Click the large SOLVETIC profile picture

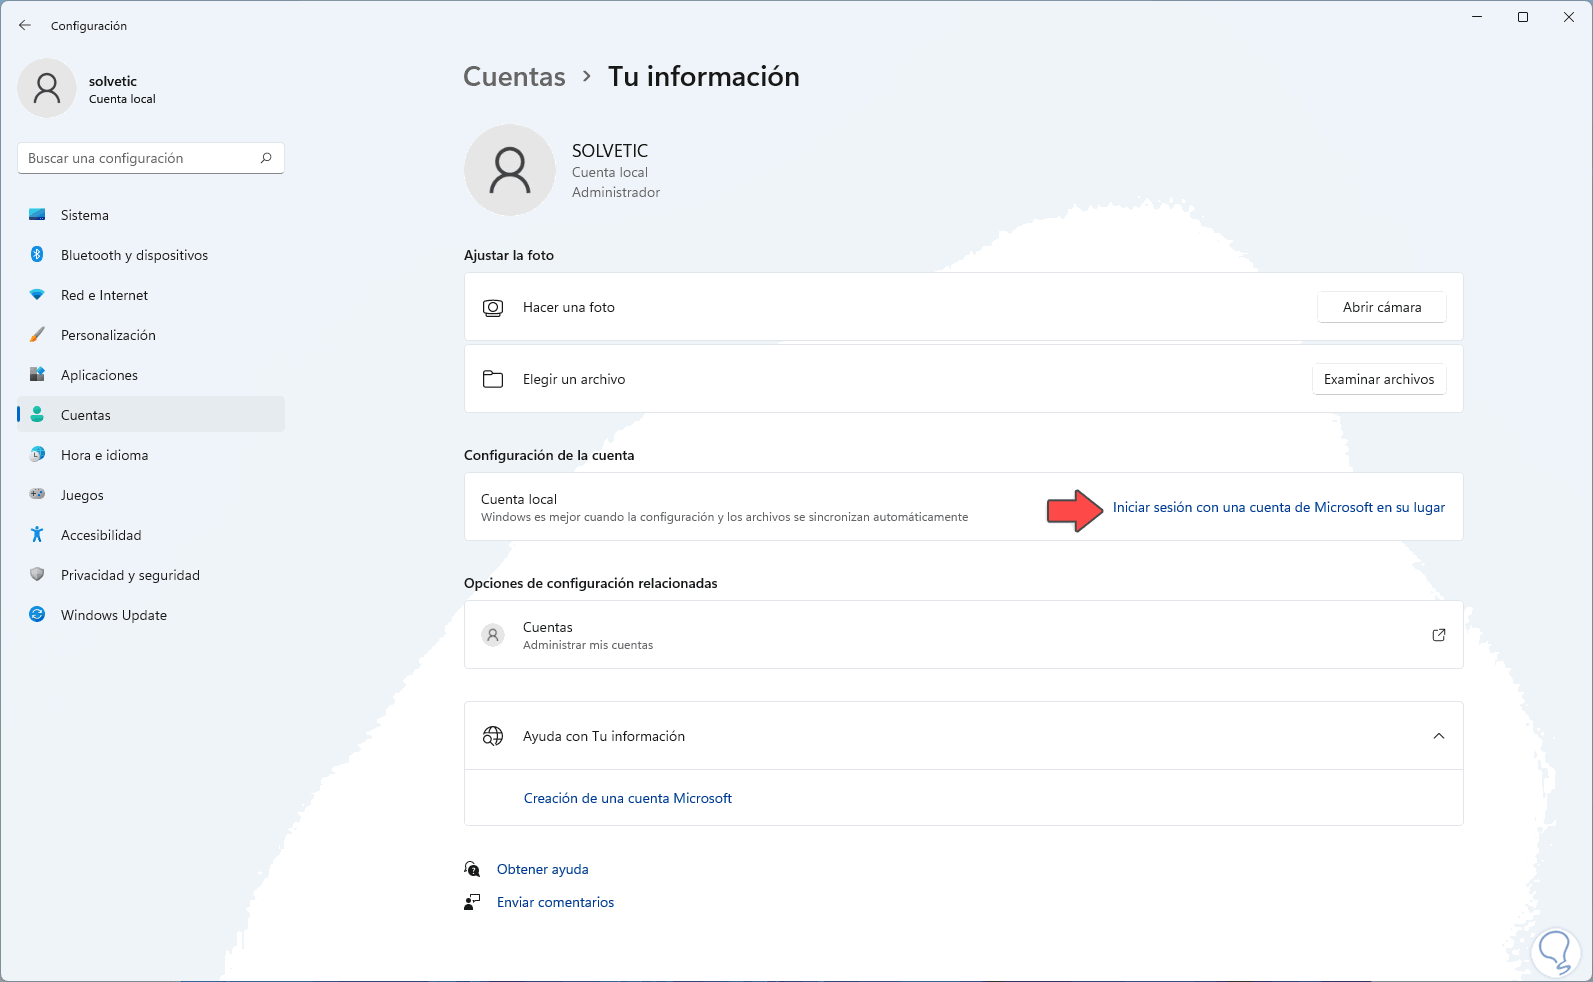pyautogui.click(x=510, y=170)
